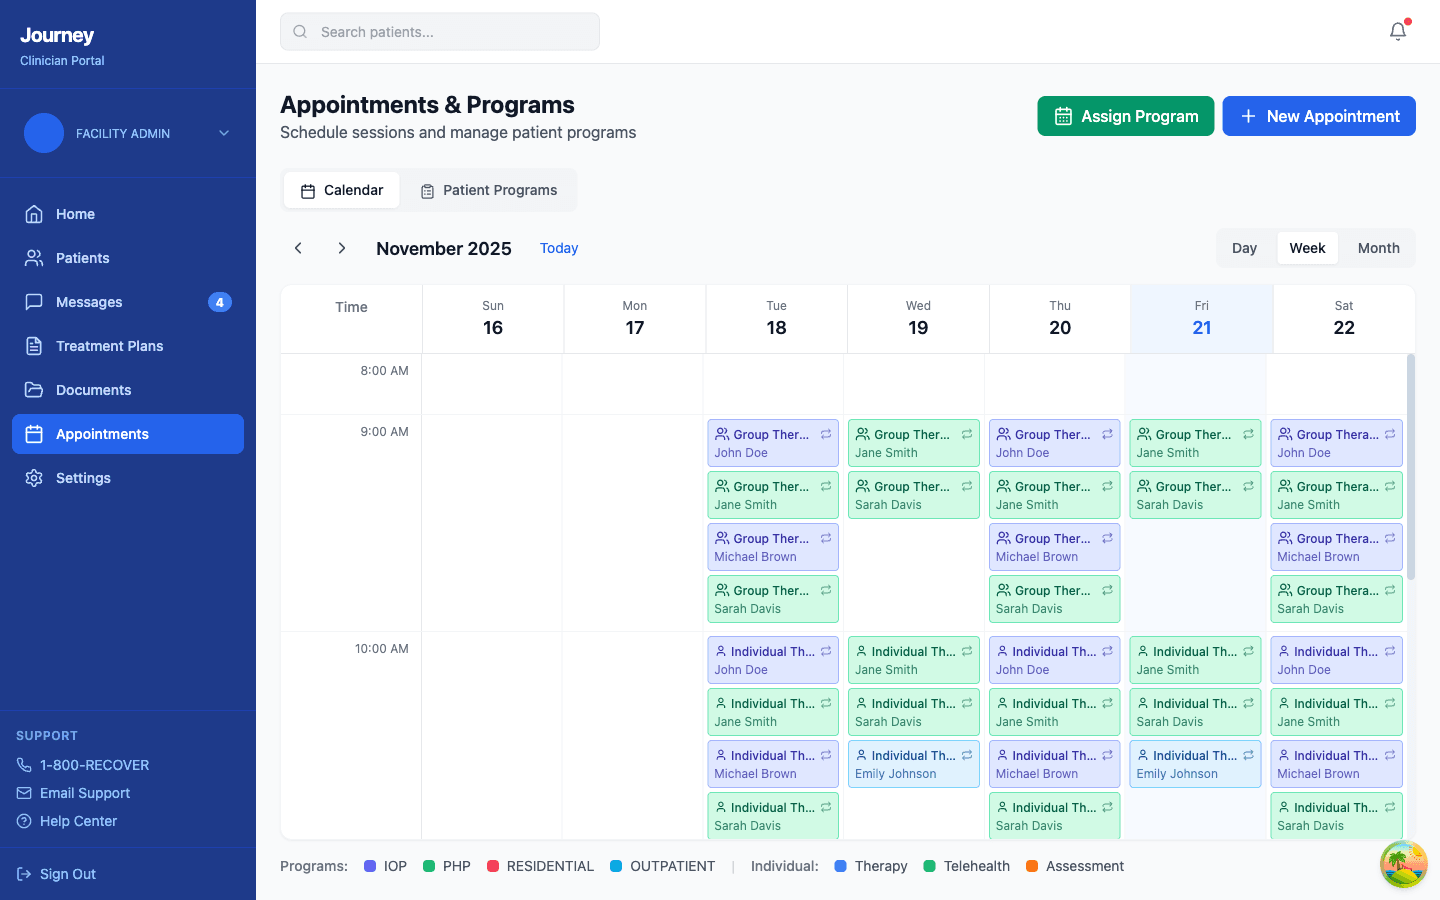Keep Week view selected
Image resolution: width=1440 pixels, height=900 pixels.
coord(1308,247)
